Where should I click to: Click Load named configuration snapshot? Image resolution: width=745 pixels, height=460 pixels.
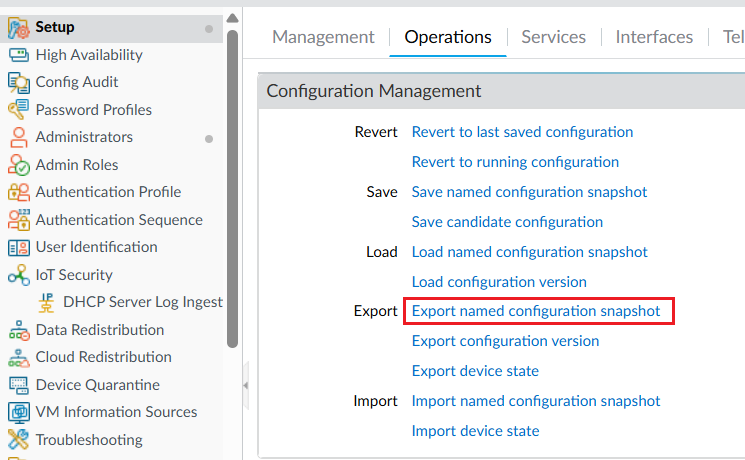point(529,252)
